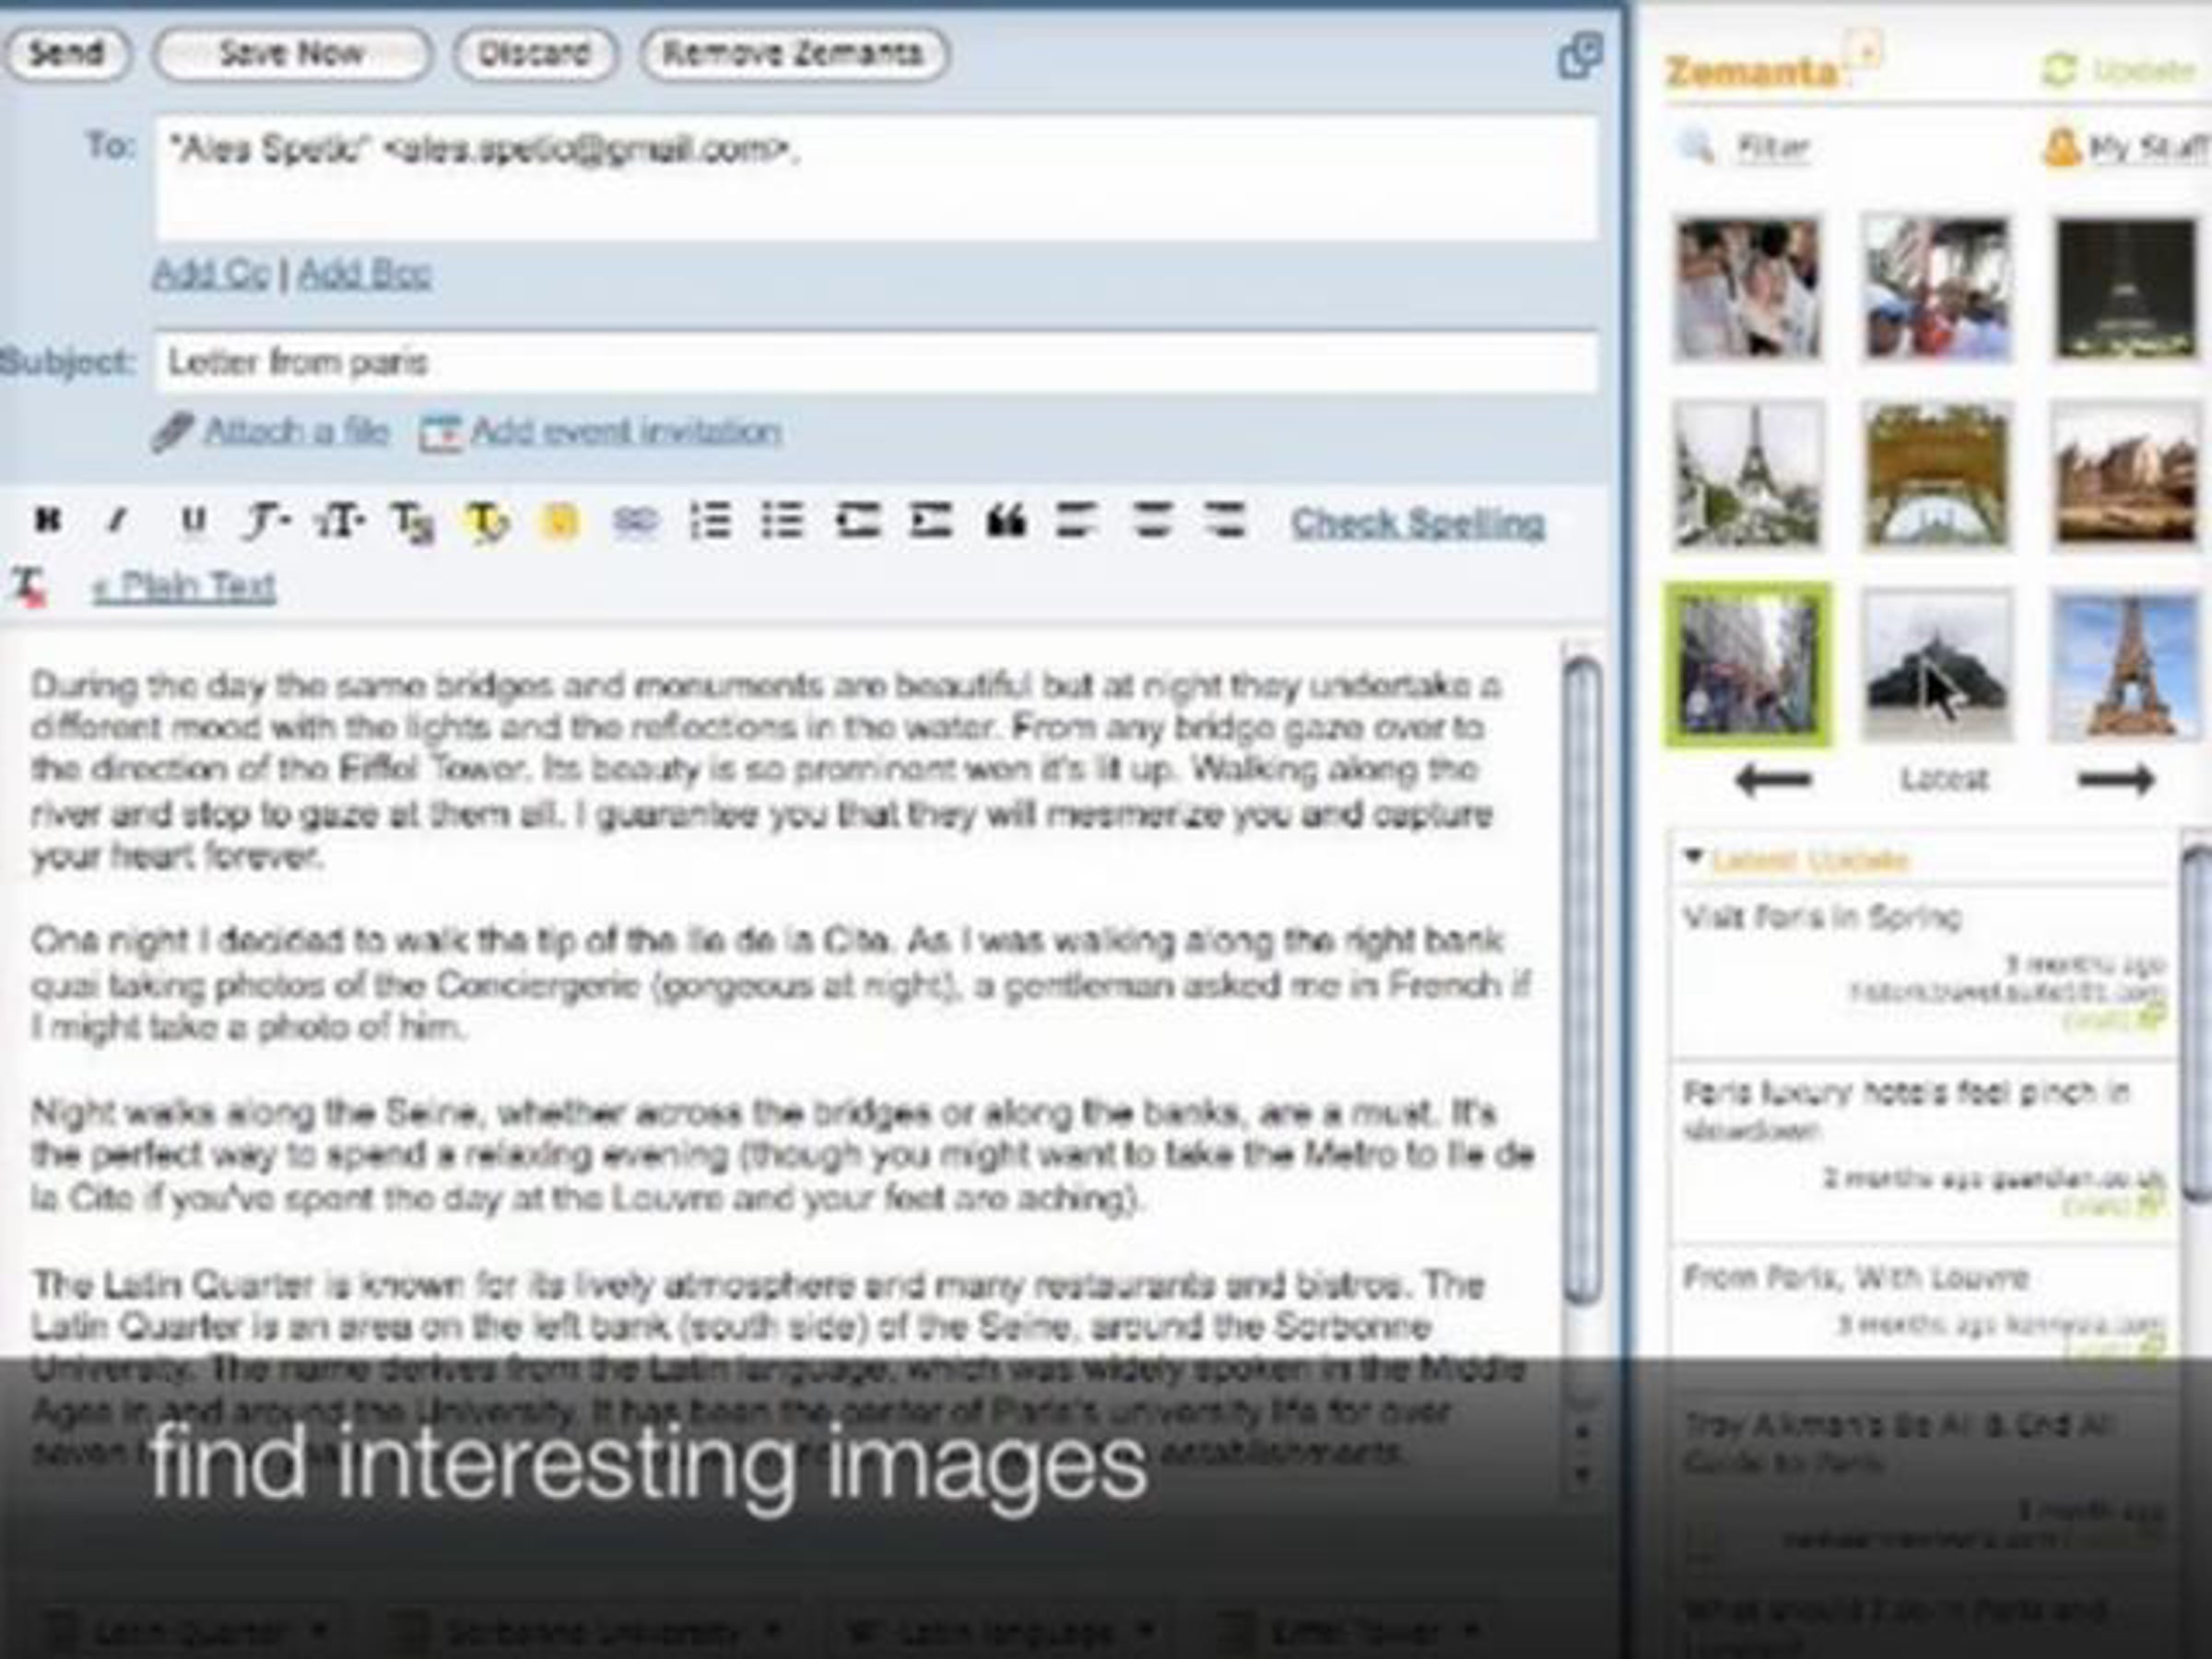2212x1659 pixels.
Task: Click the Subject field reading 'Letter from paris'
Action: (x=876, y=362)
